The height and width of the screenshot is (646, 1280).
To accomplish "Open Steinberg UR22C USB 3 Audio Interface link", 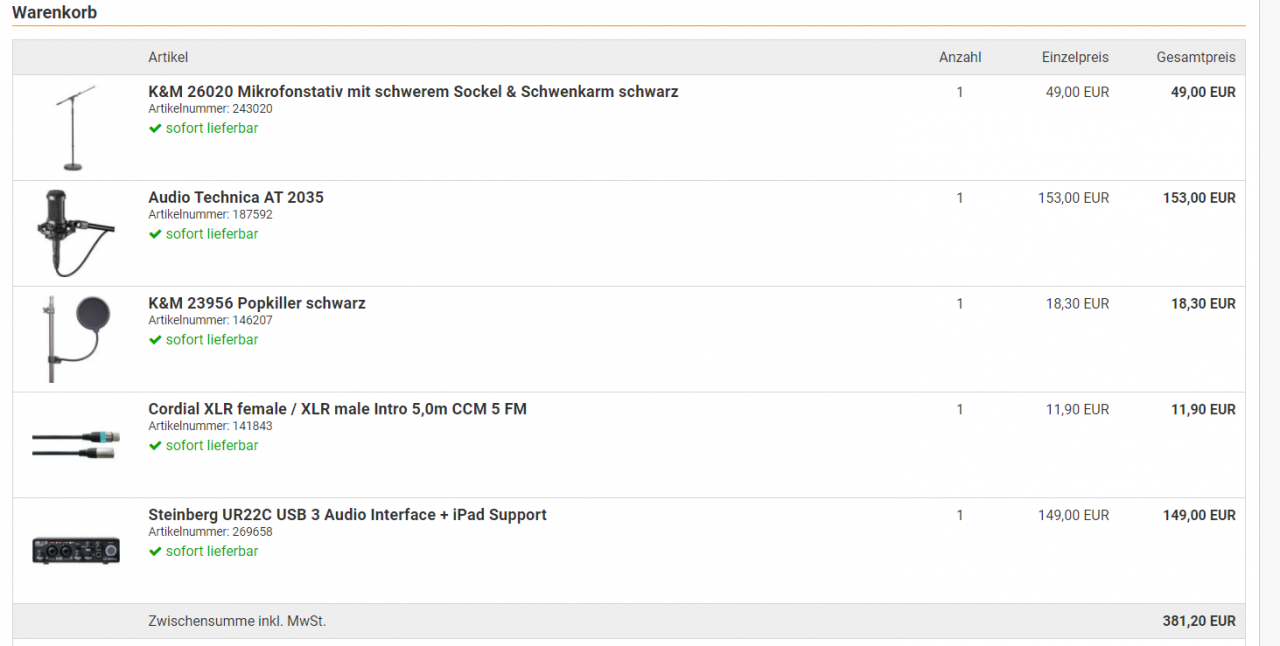I will click(347, 515).
